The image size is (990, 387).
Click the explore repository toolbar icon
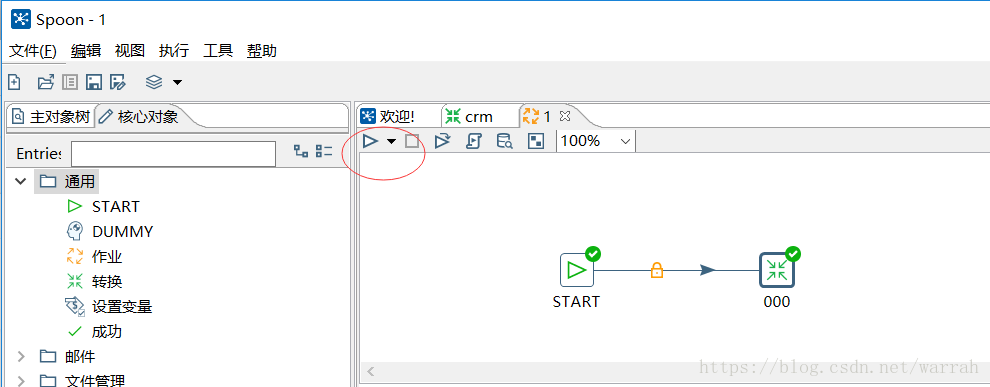[x=70, y=82]
